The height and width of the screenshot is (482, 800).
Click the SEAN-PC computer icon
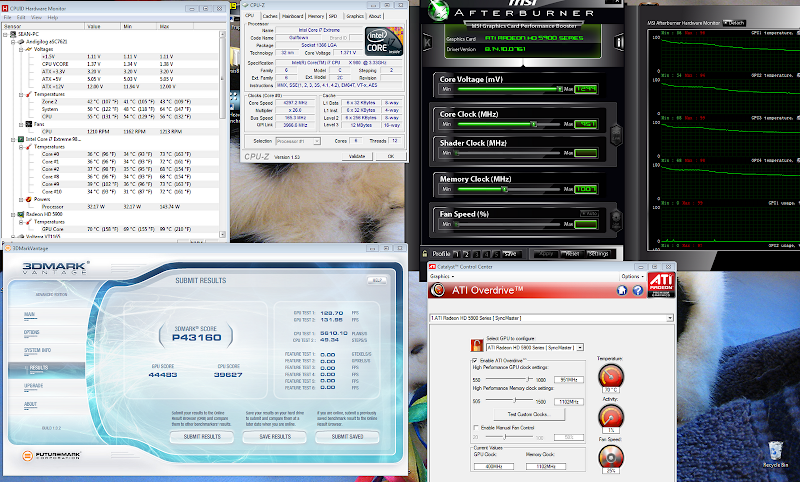pos(13,34)
